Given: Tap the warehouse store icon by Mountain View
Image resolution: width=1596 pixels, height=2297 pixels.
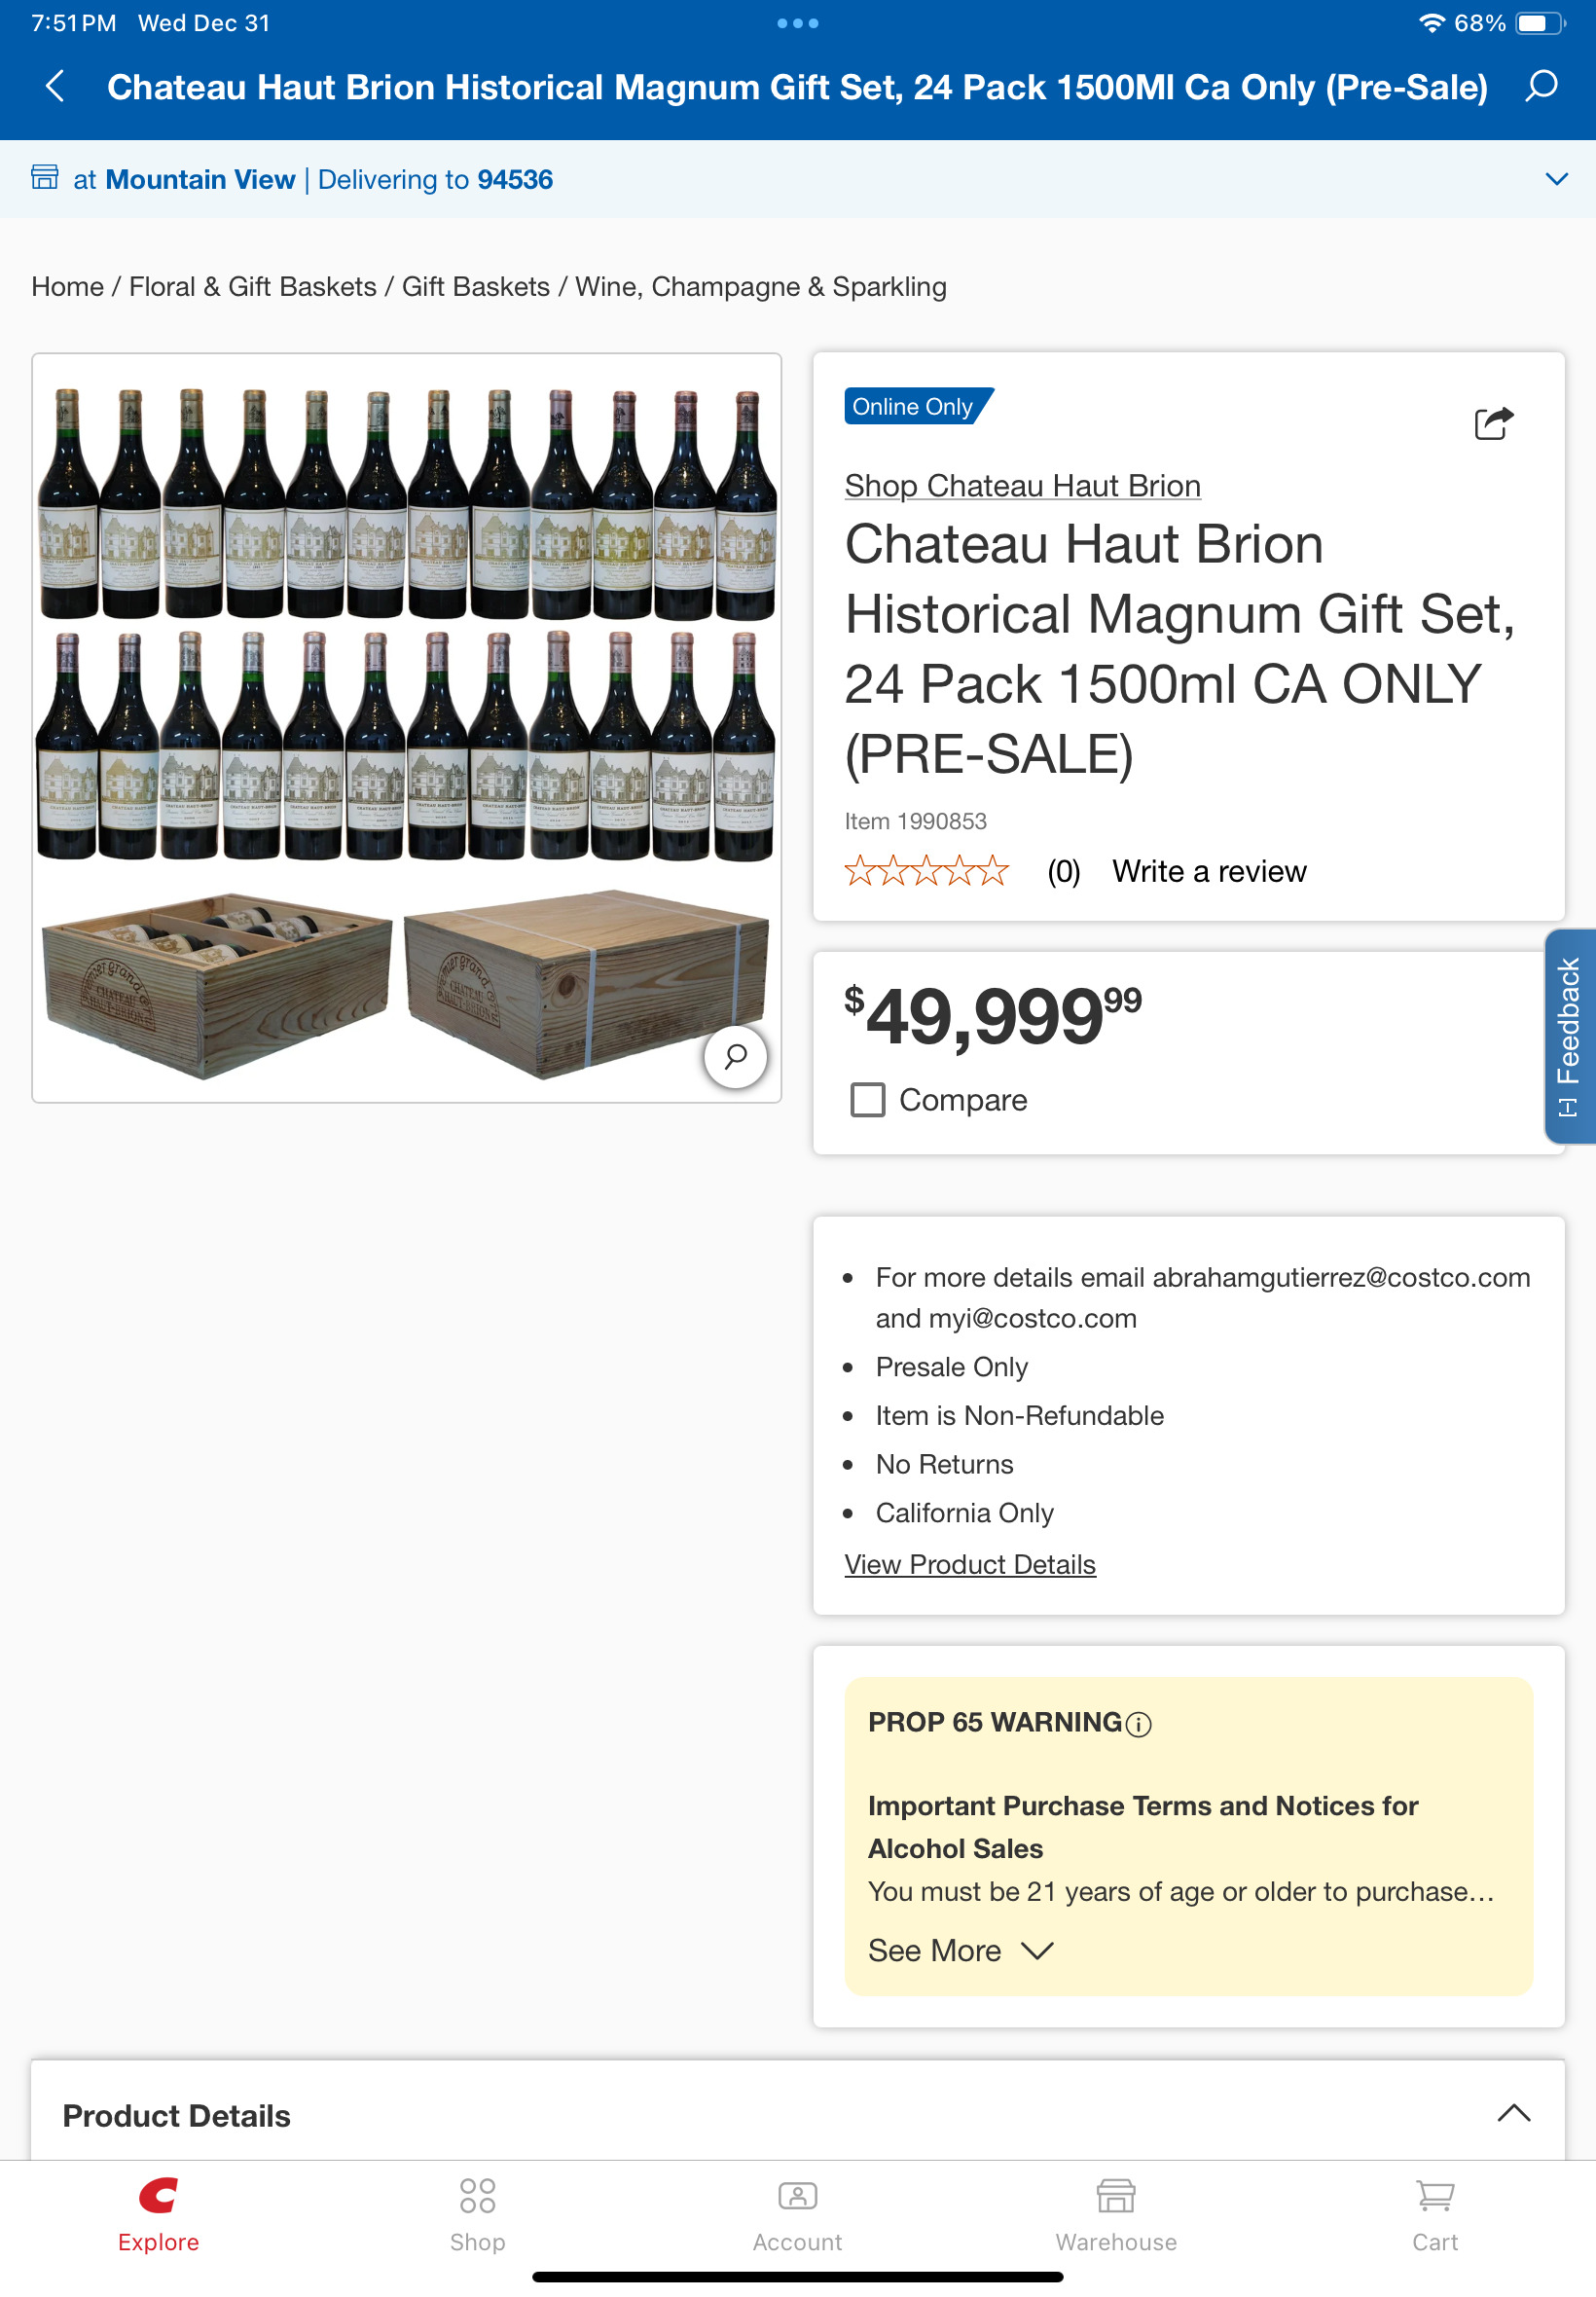Looking at the screenshot, I should coord(45,178).
